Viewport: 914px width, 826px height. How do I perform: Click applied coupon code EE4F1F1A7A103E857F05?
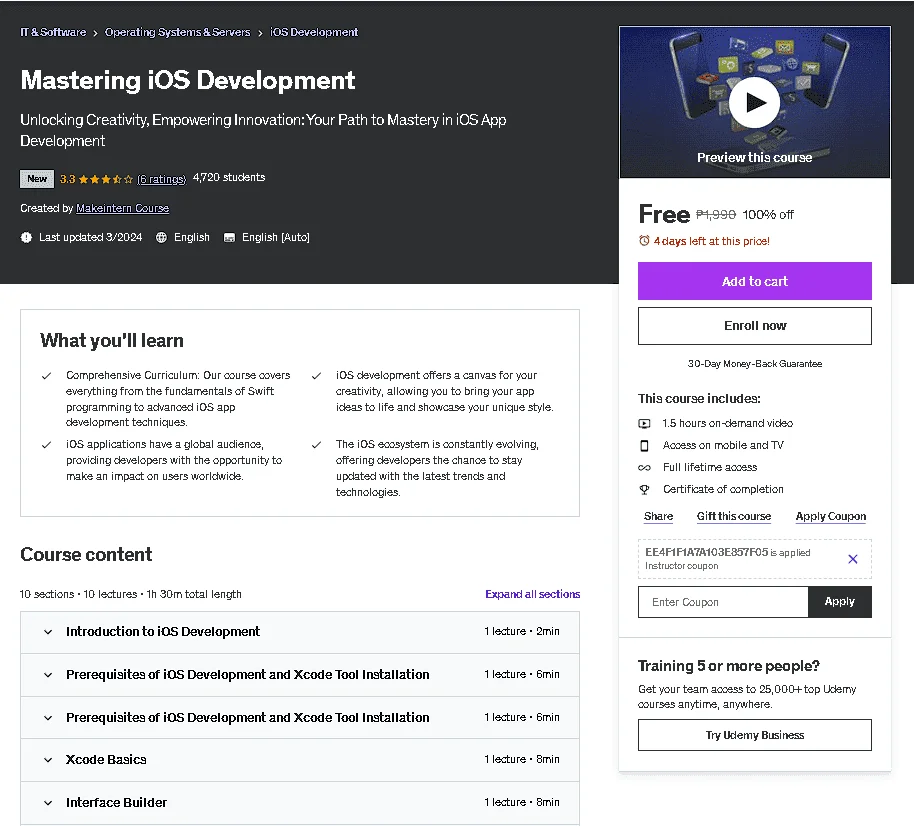(x=706, y=552)
